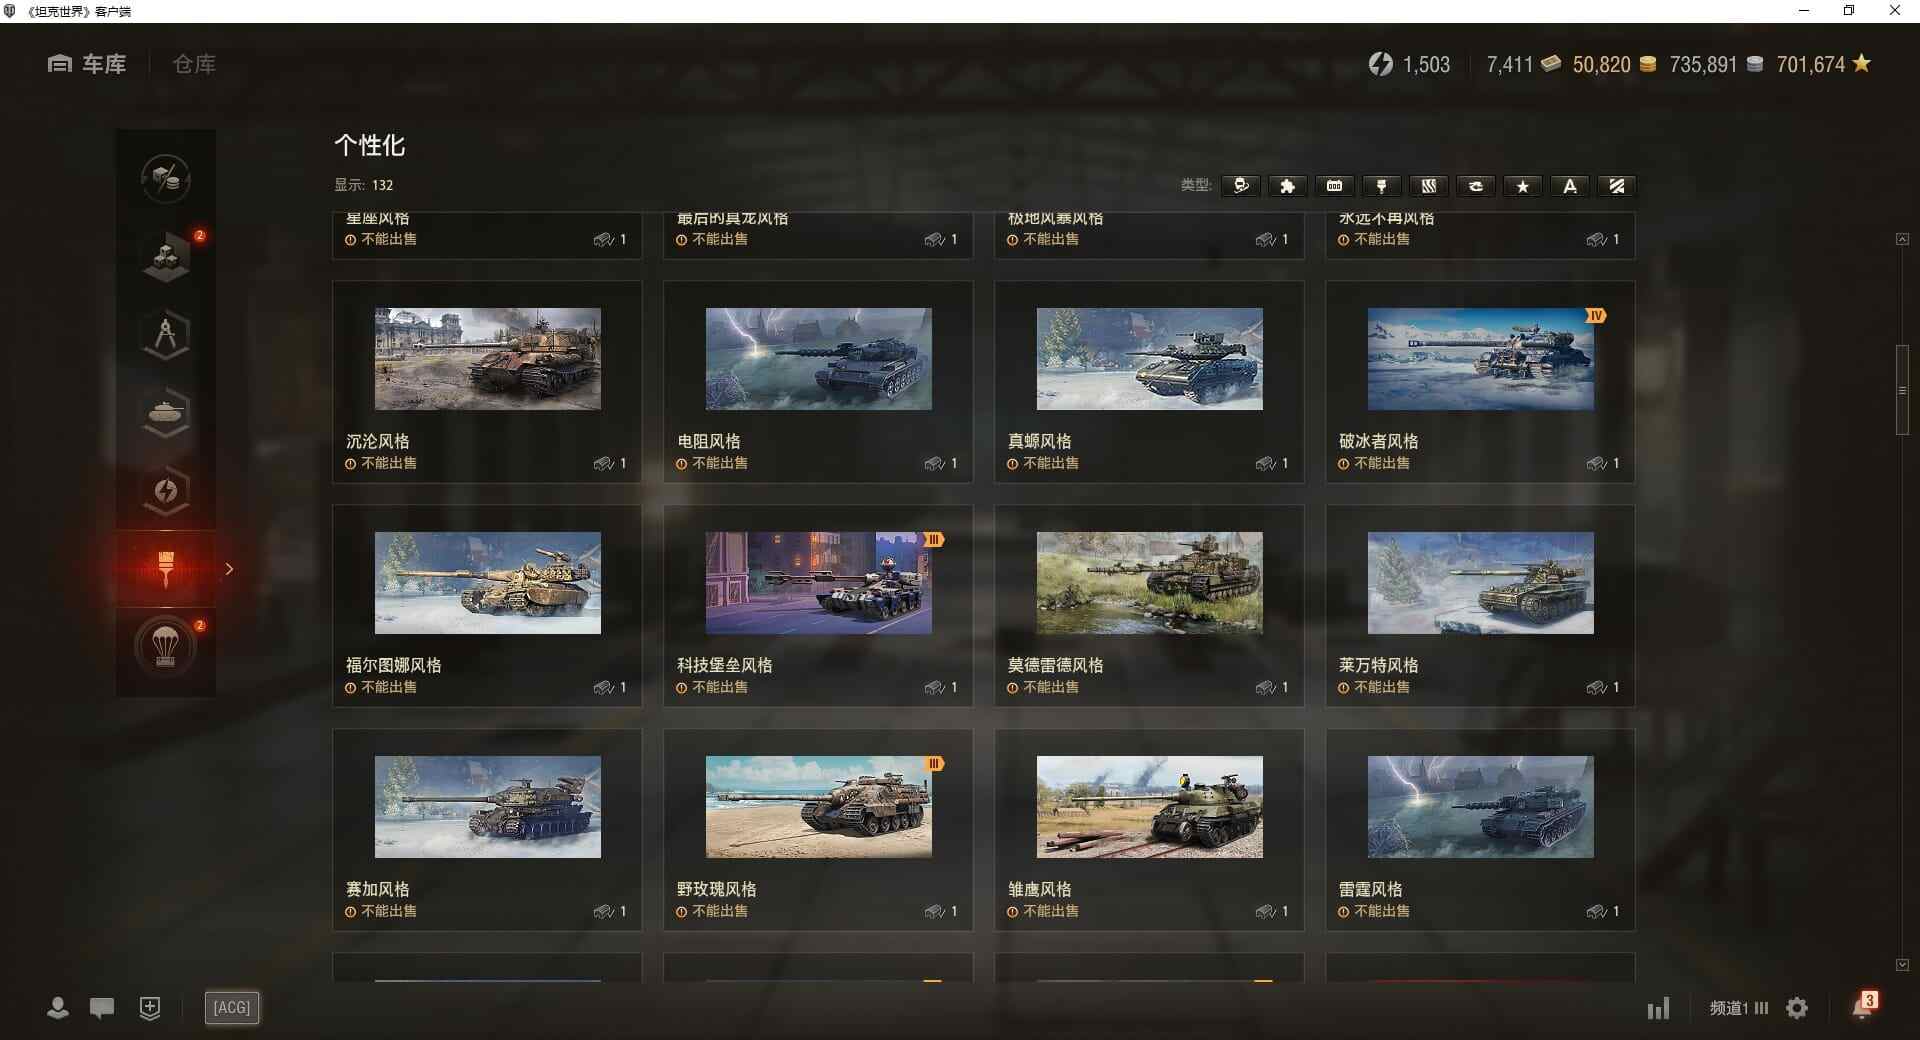Open the stacked crates stock section
This screenshot has width=1920, height=1040.
pos(166,257)
